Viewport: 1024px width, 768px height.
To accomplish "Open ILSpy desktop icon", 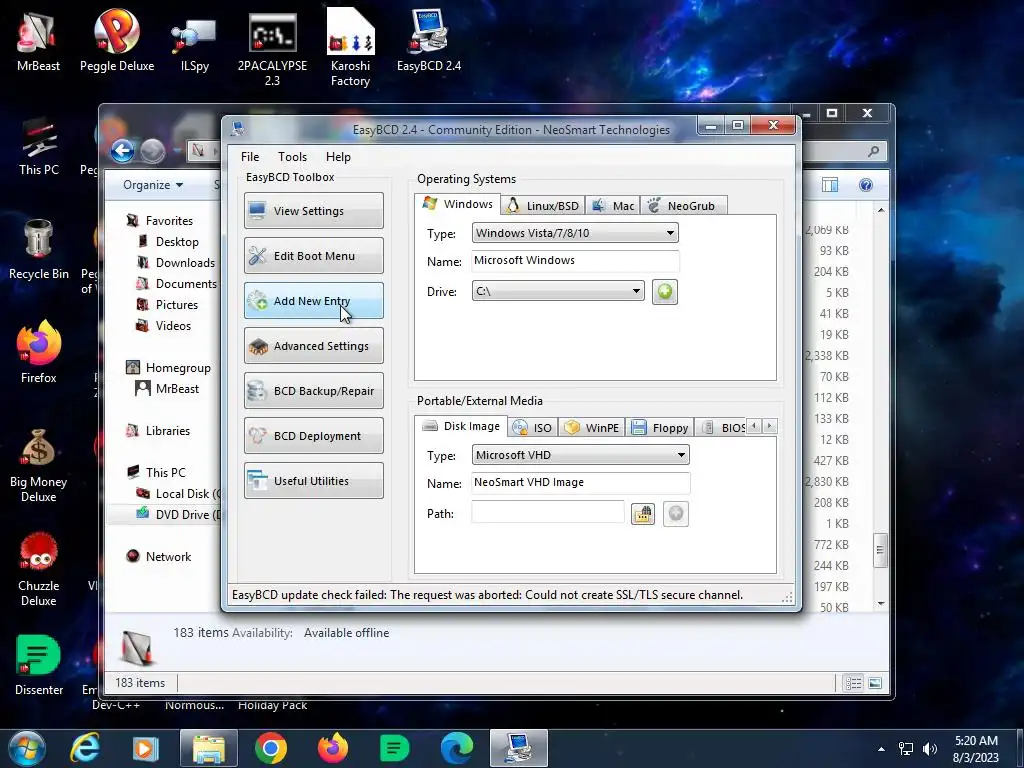I will (195, 44).
